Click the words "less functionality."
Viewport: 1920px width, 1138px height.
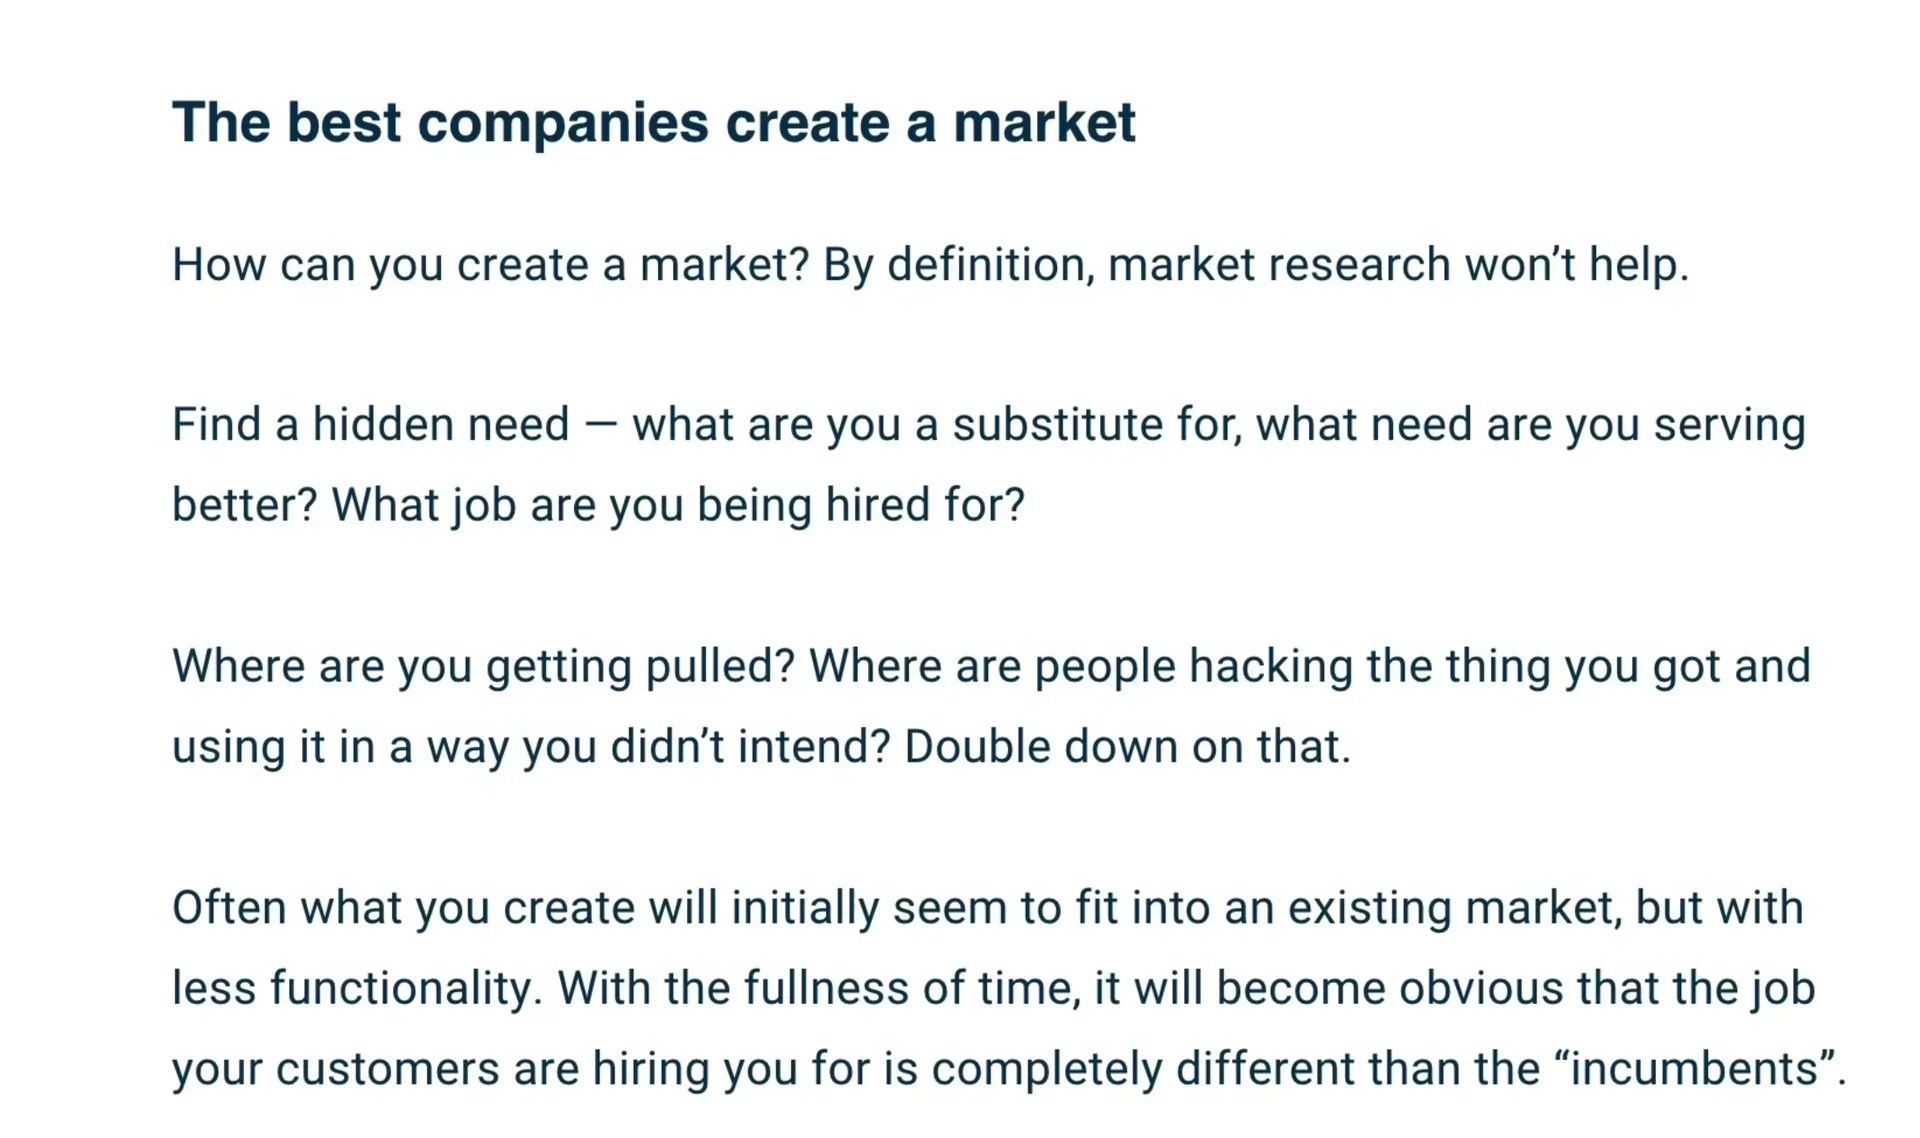[x=357, y=988]
